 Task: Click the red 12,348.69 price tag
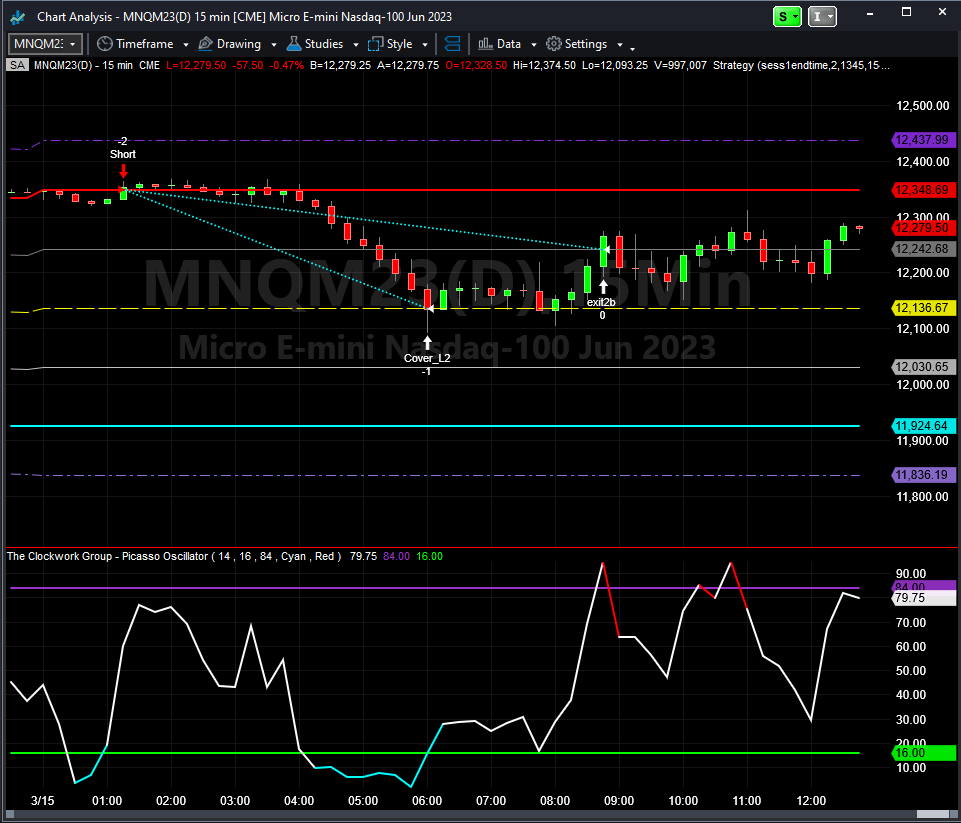tap(922, 190)
